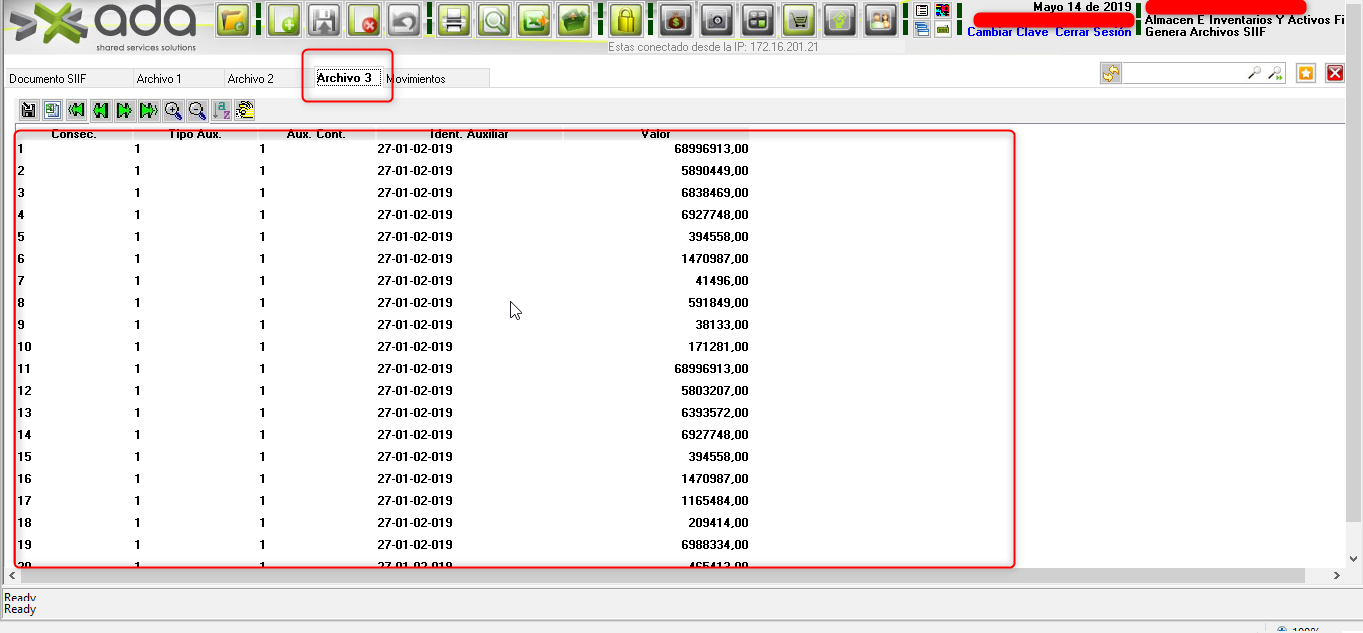Go to previous record green arrow

pos(100,110)
